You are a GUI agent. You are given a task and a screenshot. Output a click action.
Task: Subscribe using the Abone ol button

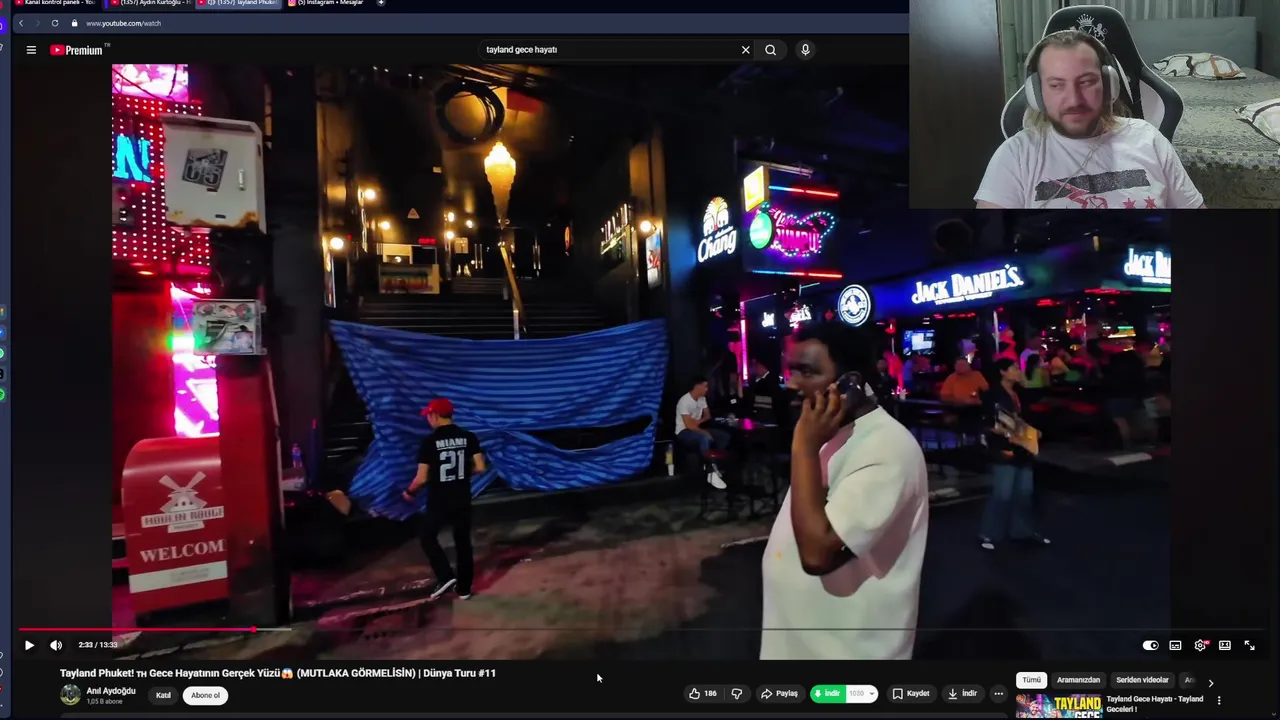pos(205,695)
